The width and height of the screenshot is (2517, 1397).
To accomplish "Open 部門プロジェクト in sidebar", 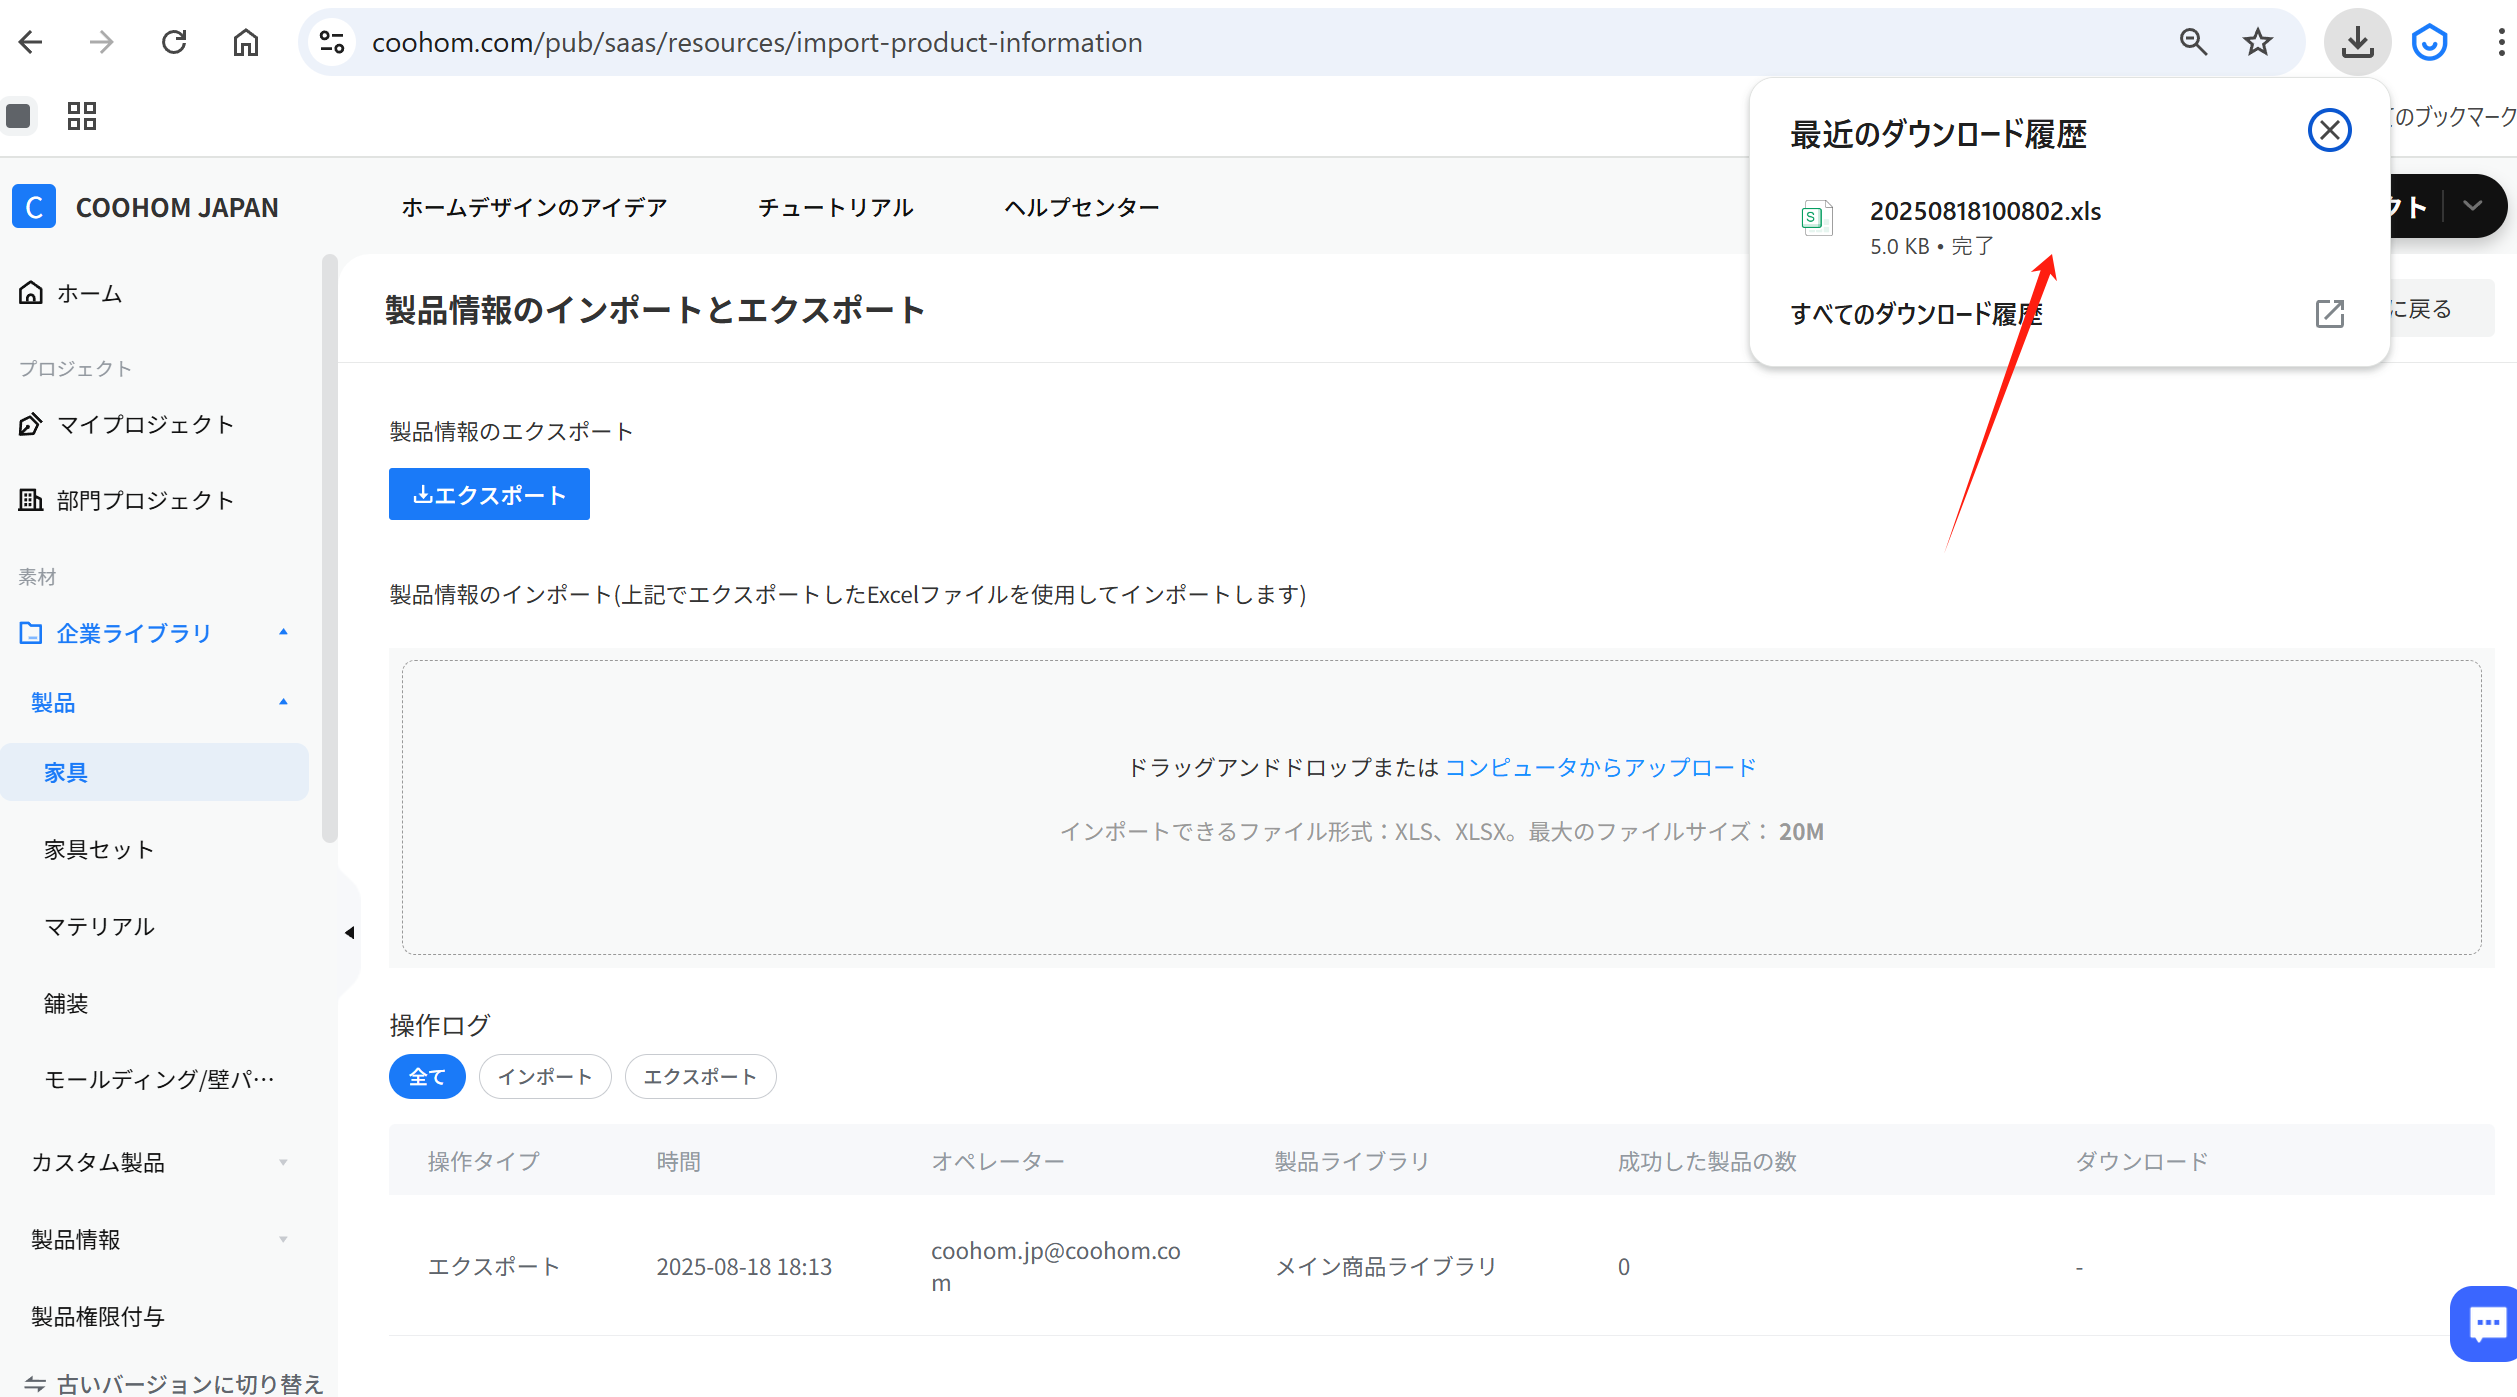I will [x=126, y=500].
